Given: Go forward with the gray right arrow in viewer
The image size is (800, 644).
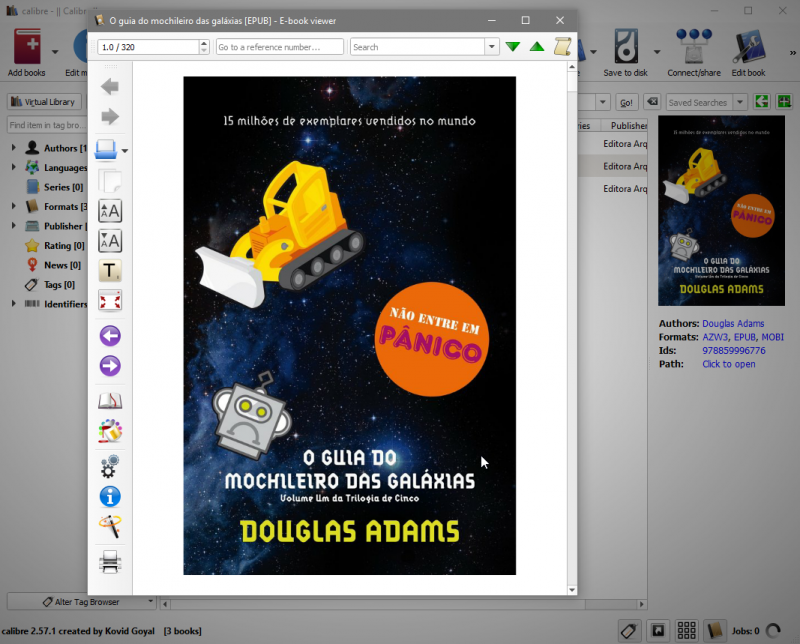Looking at the screenshot, I should (110, 117).
